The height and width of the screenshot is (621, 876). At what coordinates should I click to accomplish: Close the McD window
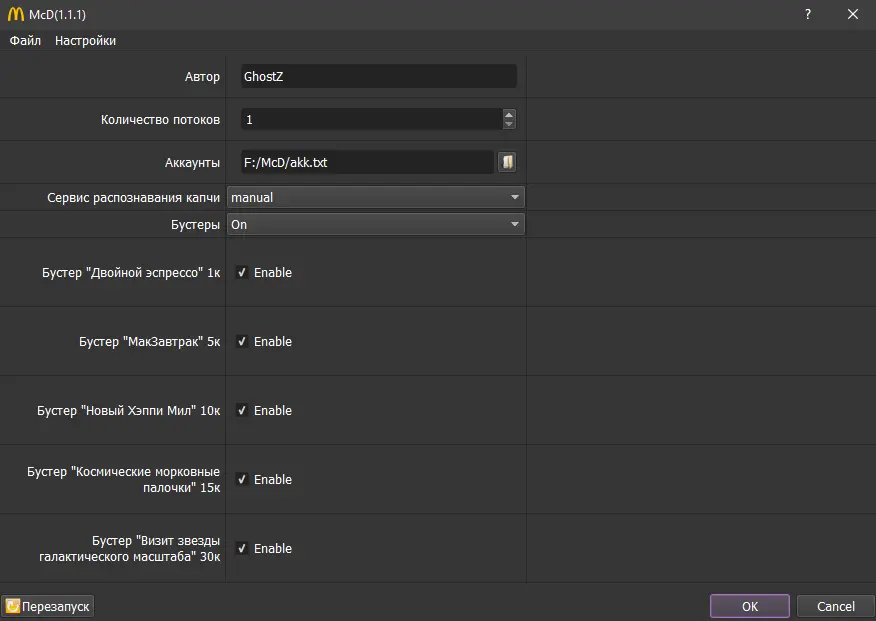pos(853,14)
